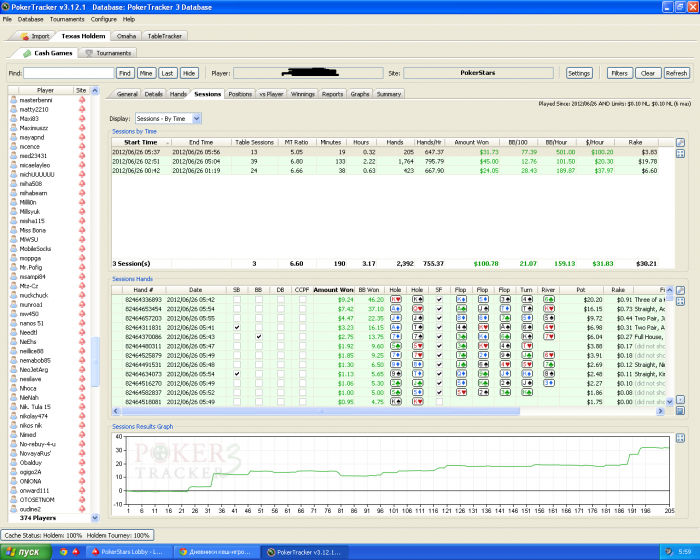The width and height of the screenshot is (700, 560).
Task: Toggle the SF checkbox in the first hand row
Action: [438, 299]
